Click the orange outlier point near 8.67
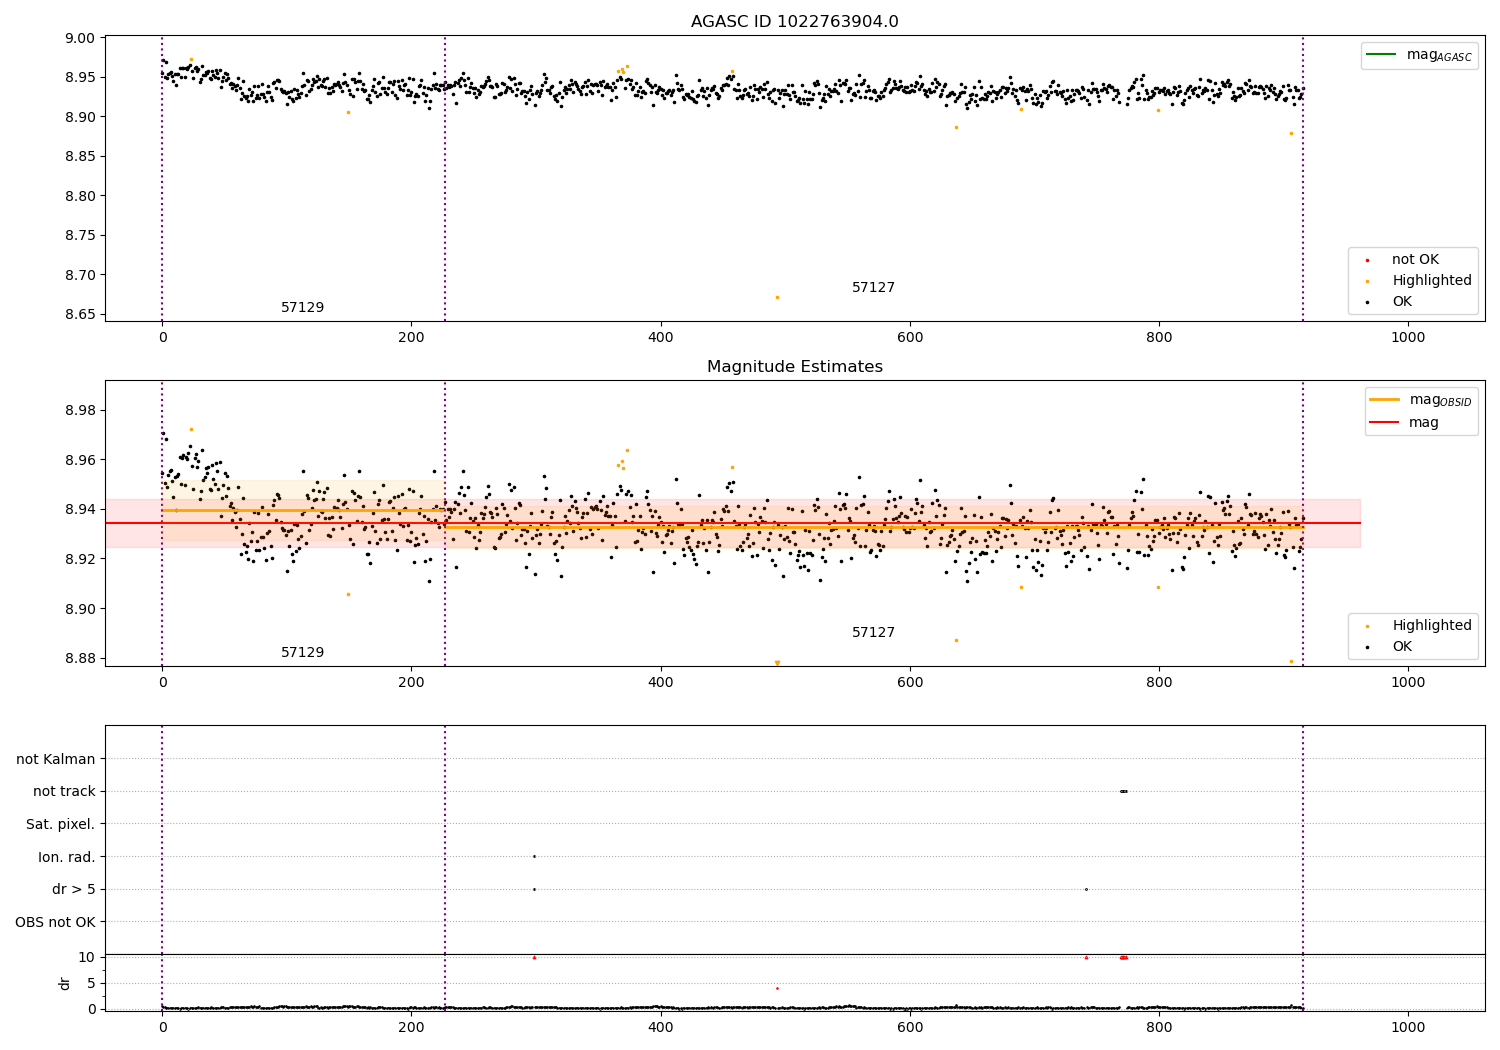The image size is (1500, 1050). 777,297
